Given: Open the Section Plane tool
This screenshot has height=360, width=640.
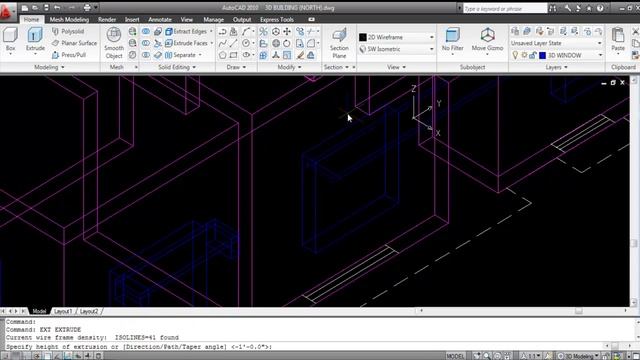Looking at the screenshot, I should 339,43.
